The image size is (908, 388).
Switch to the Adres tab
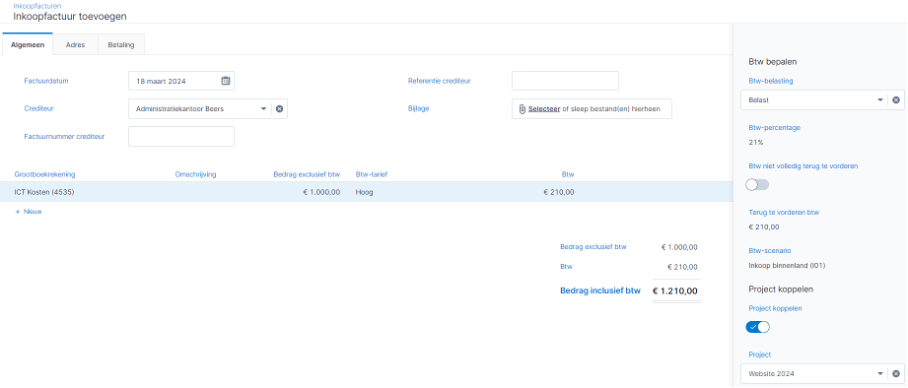[x=75, y=45]
